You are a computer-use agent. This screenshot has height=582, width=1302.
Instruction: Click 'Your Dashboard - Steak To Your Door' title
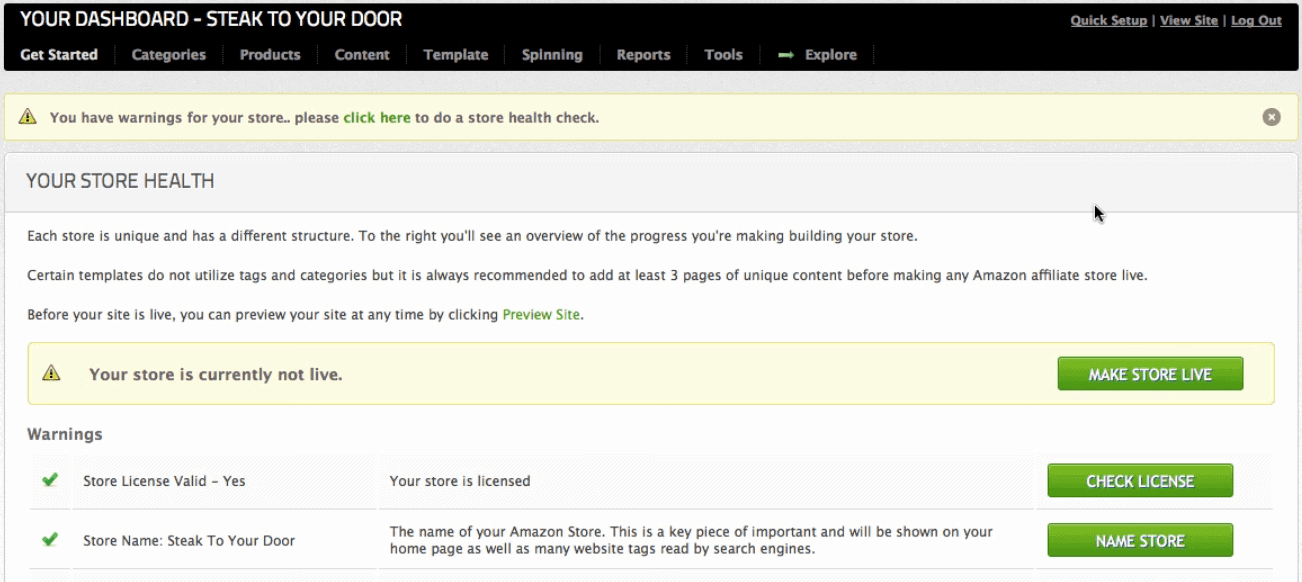(x=211, y=19)
